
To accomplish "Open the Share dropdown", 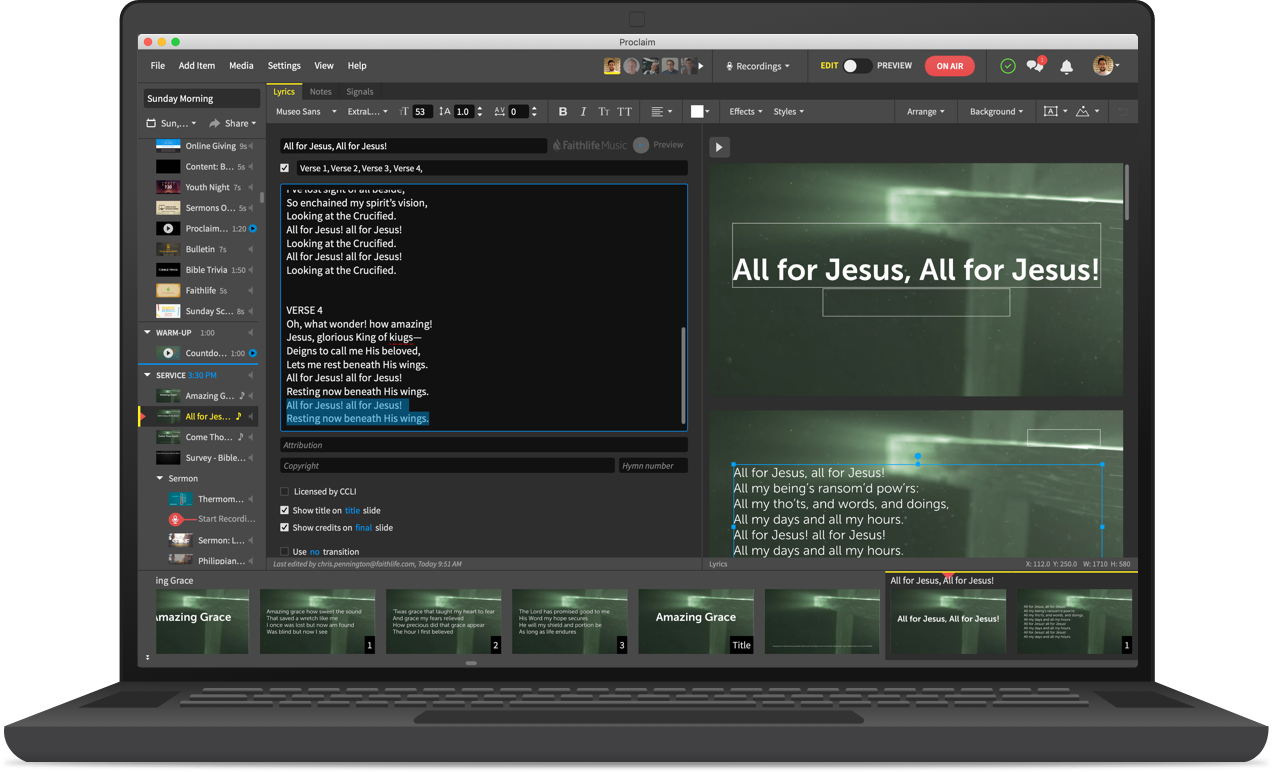I will tap(232, 124).
